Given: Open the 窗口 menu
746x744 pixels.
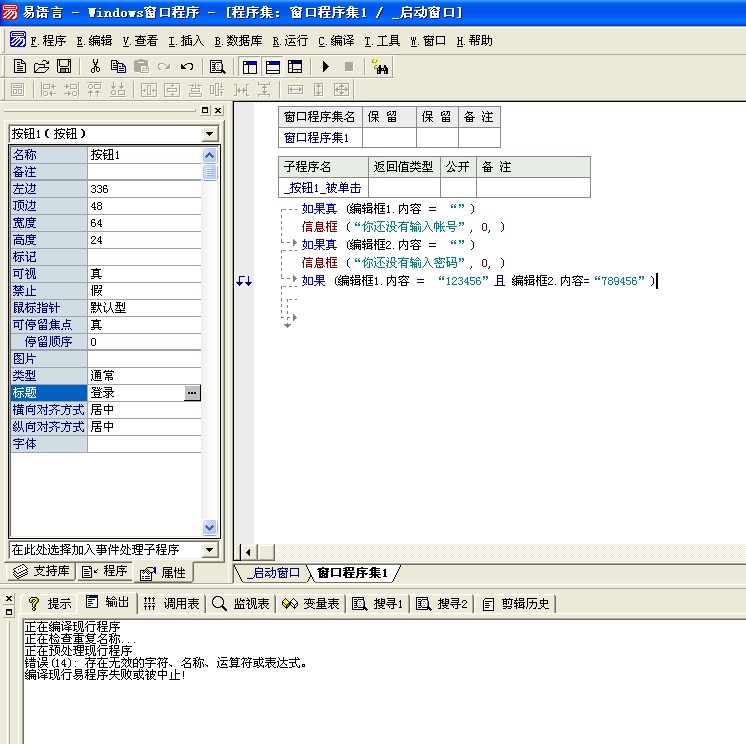Looking at the screenshot, I should (428, 41).
